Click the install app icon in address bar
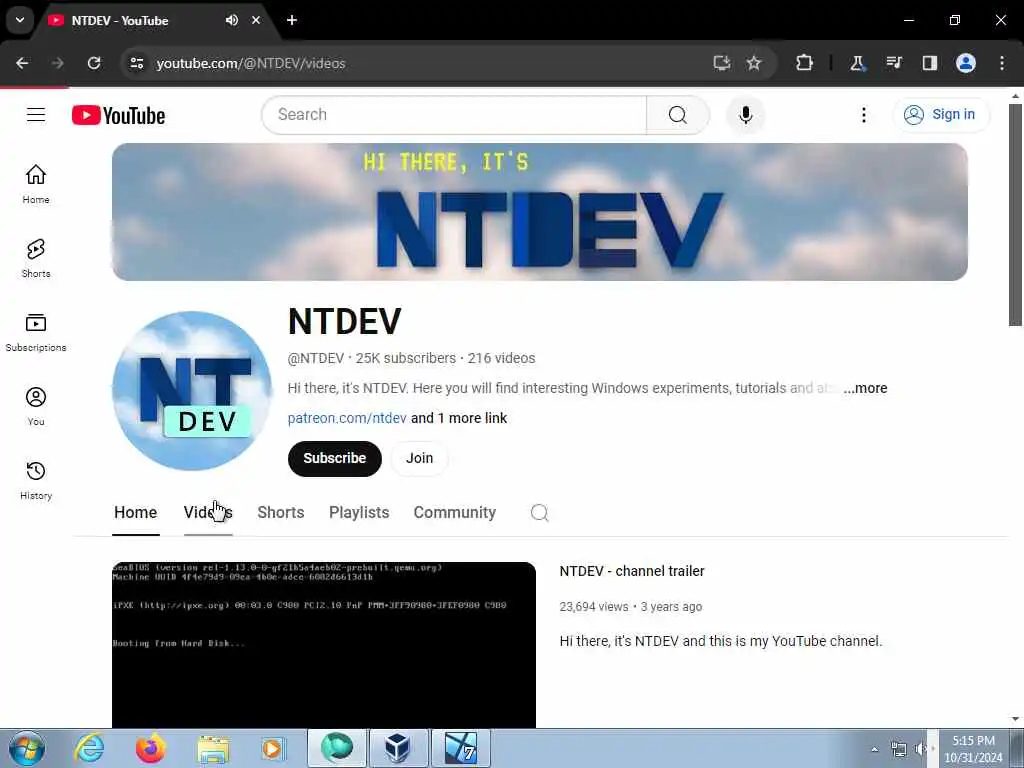 pyautogui.click(x=721, y=63)
